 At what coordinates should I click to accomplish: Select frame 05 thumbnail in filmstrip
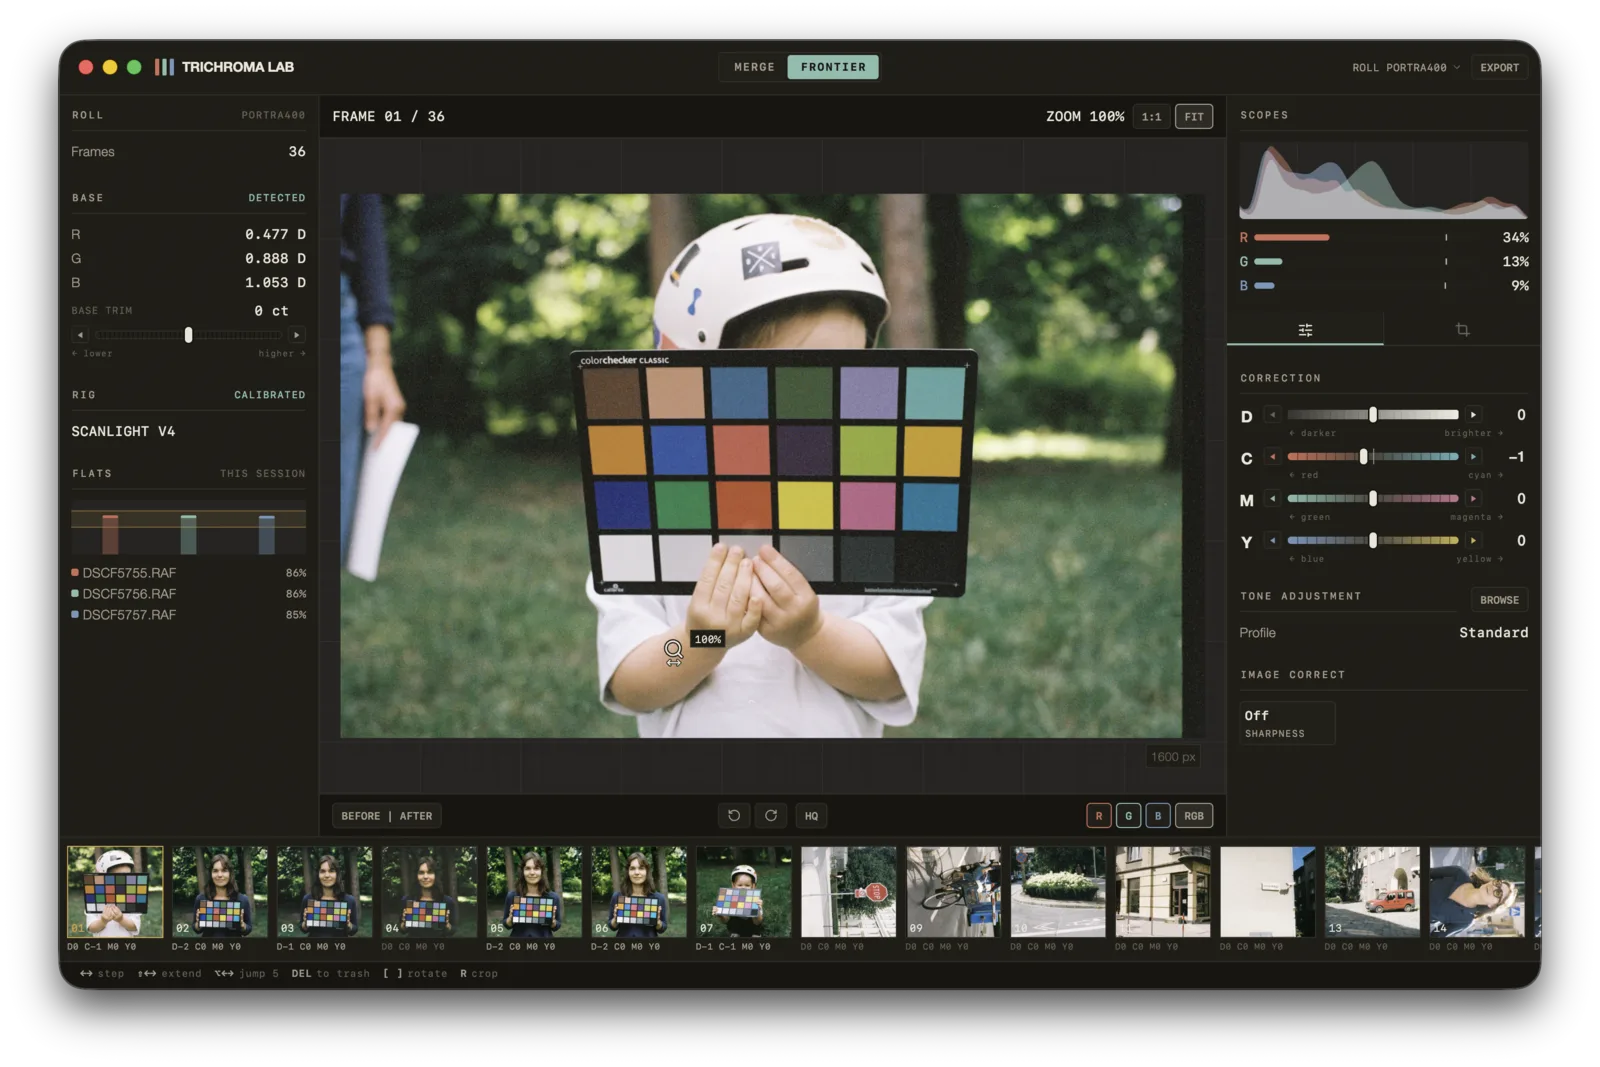tap(534, 892)
